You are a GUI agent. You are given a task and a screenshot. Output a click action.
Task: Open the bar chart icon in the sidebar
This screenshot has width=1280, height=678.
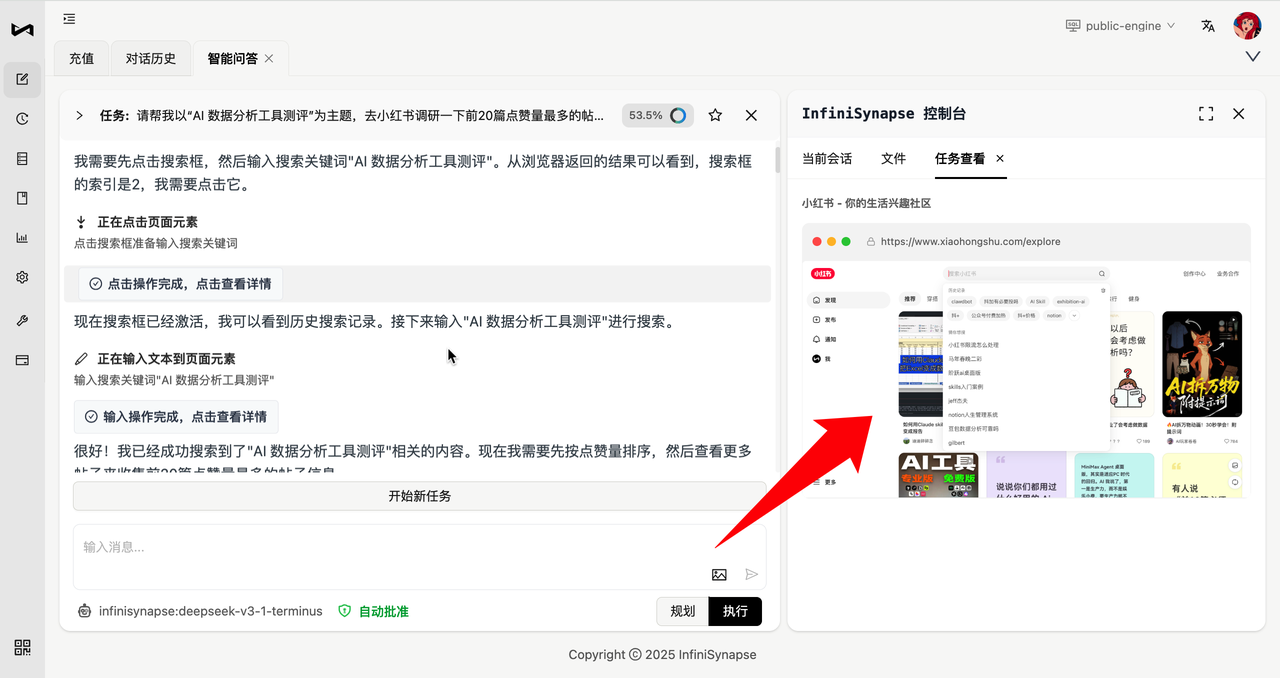click(x=22, y=238)
